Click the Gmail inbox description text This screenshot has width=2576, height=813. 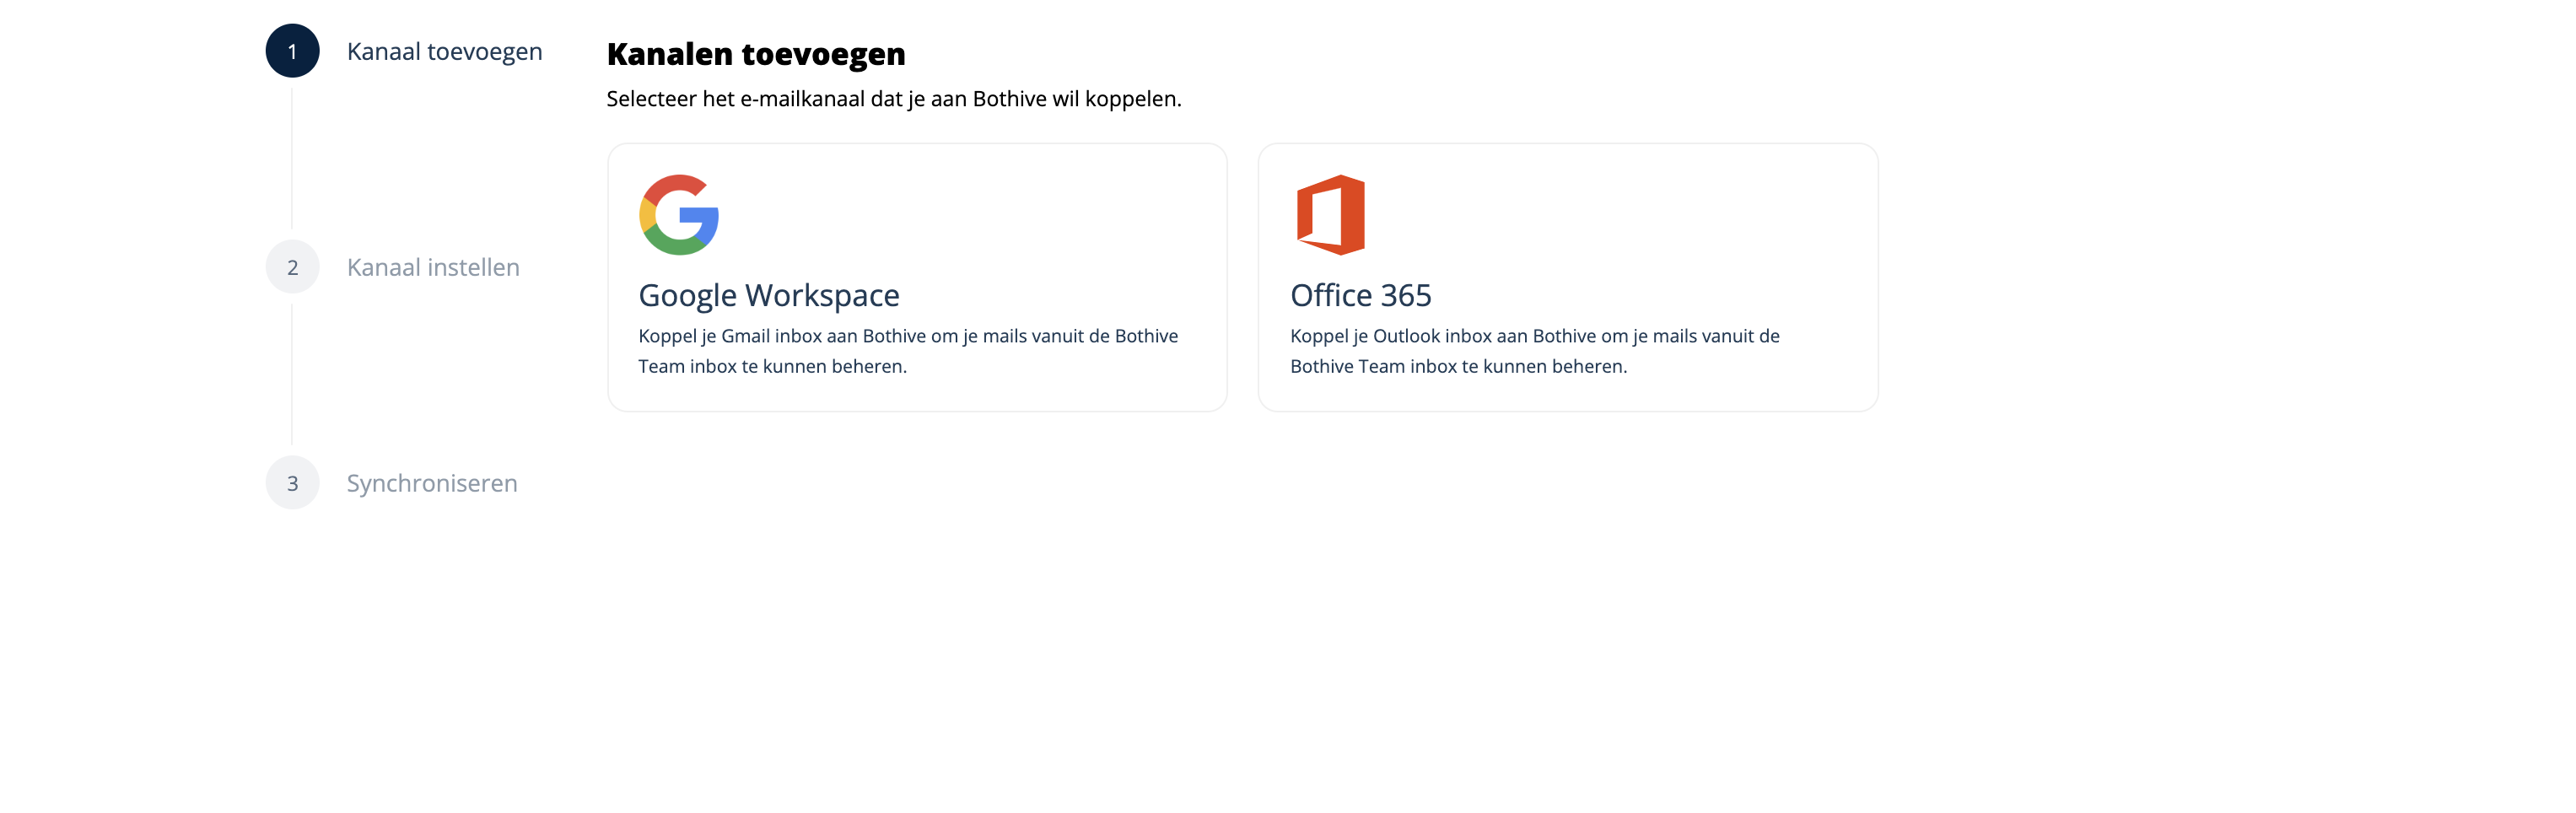click(907, 336)
